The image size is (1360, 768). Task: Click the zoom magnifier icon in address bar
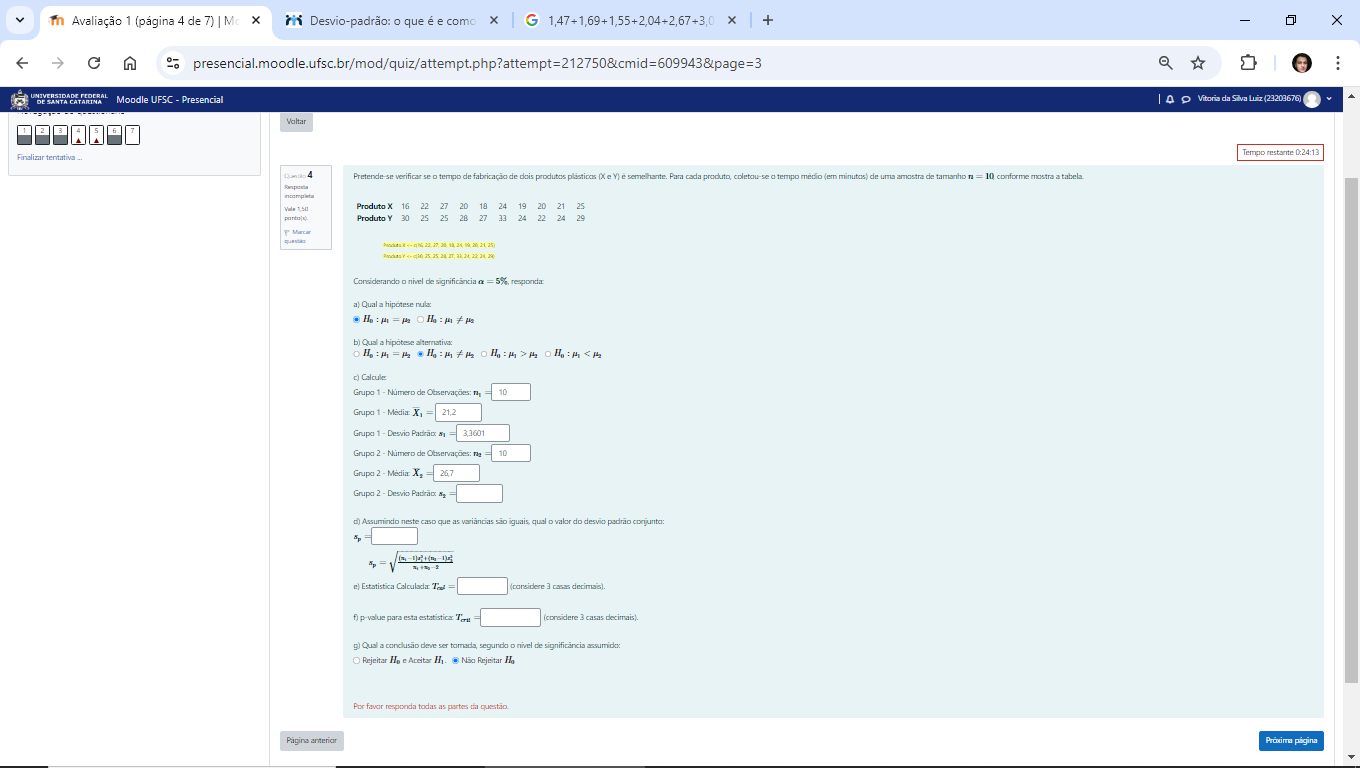pos(1166,63)
